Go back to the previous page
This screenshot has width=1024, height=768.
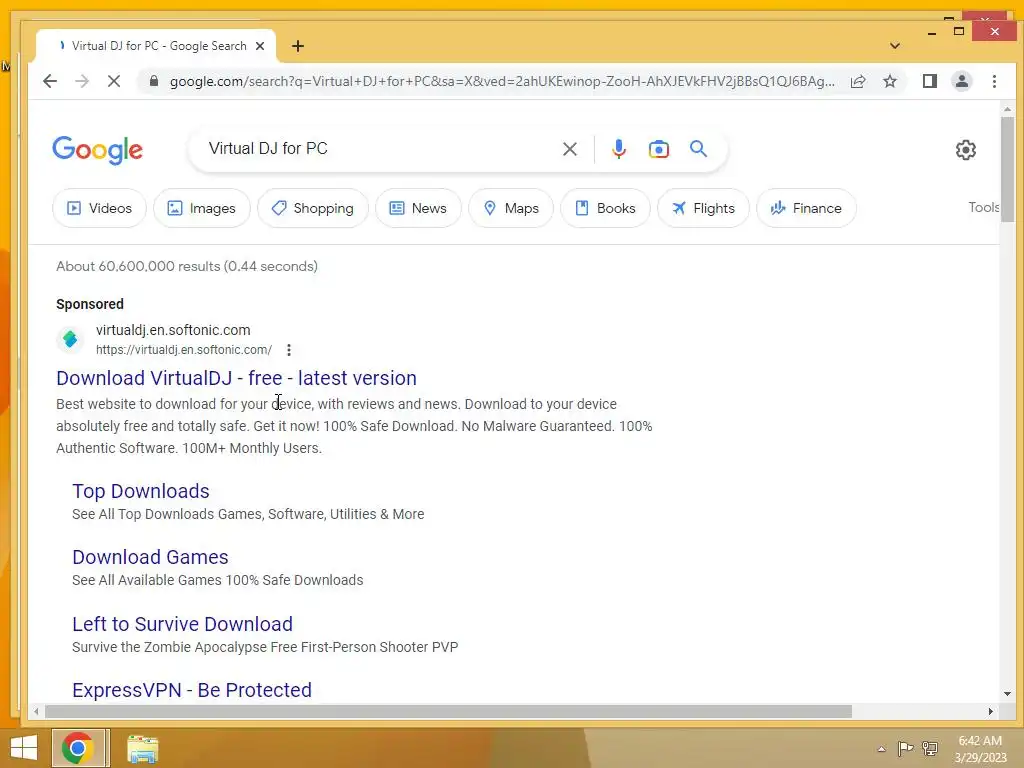pos(50,81)
